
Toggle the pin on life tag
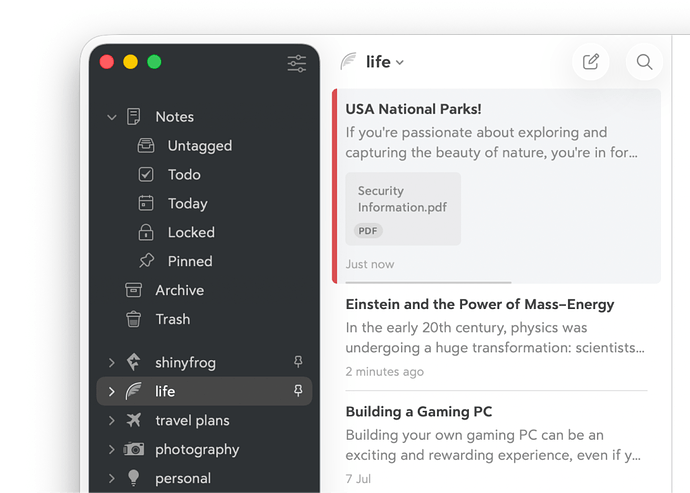point(298,392)
